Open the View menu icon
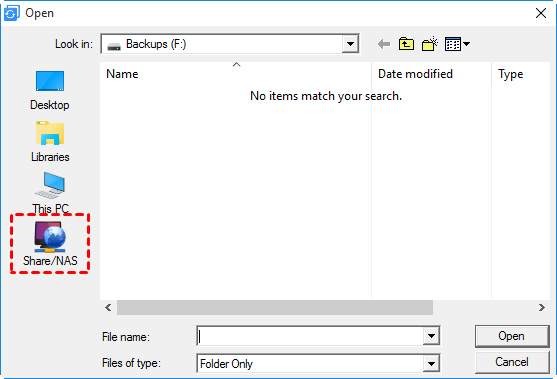Viewport: 557px width, 379px height. point(453,44)
